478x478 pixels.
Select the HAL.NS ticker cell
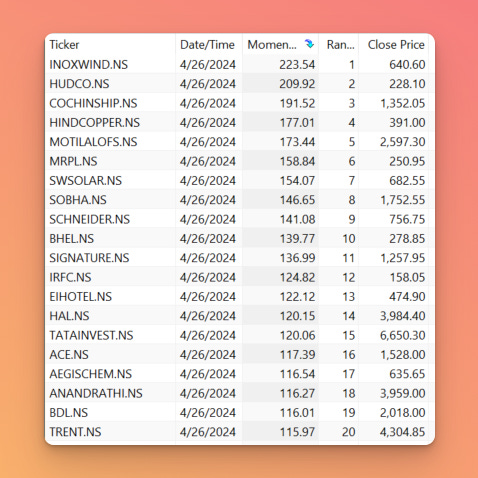point(69,316)
